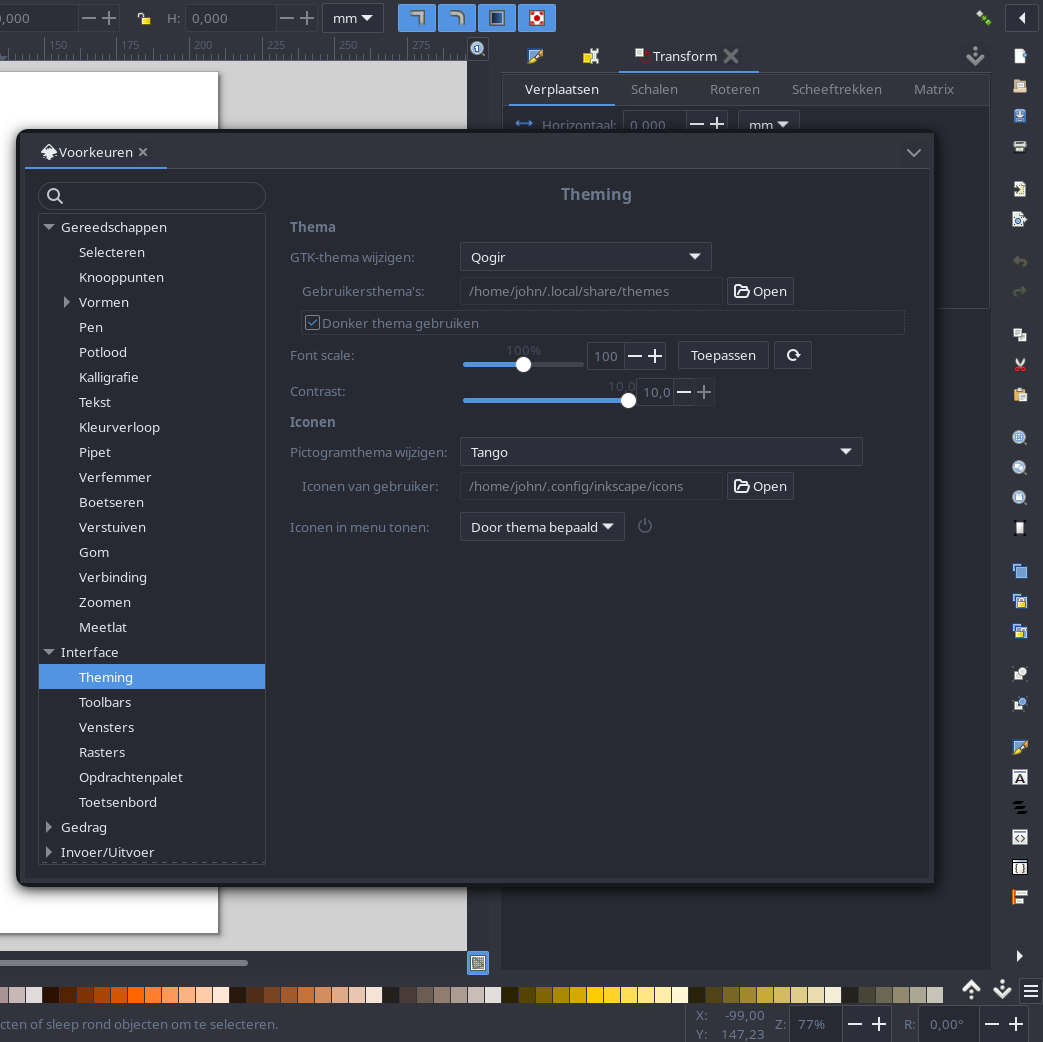Screen dimensions: 1043x1042
Task: Uncheck 'Donker thema gebruiken' checkbox
Action: pyautogui.click(x=313, y=323)
